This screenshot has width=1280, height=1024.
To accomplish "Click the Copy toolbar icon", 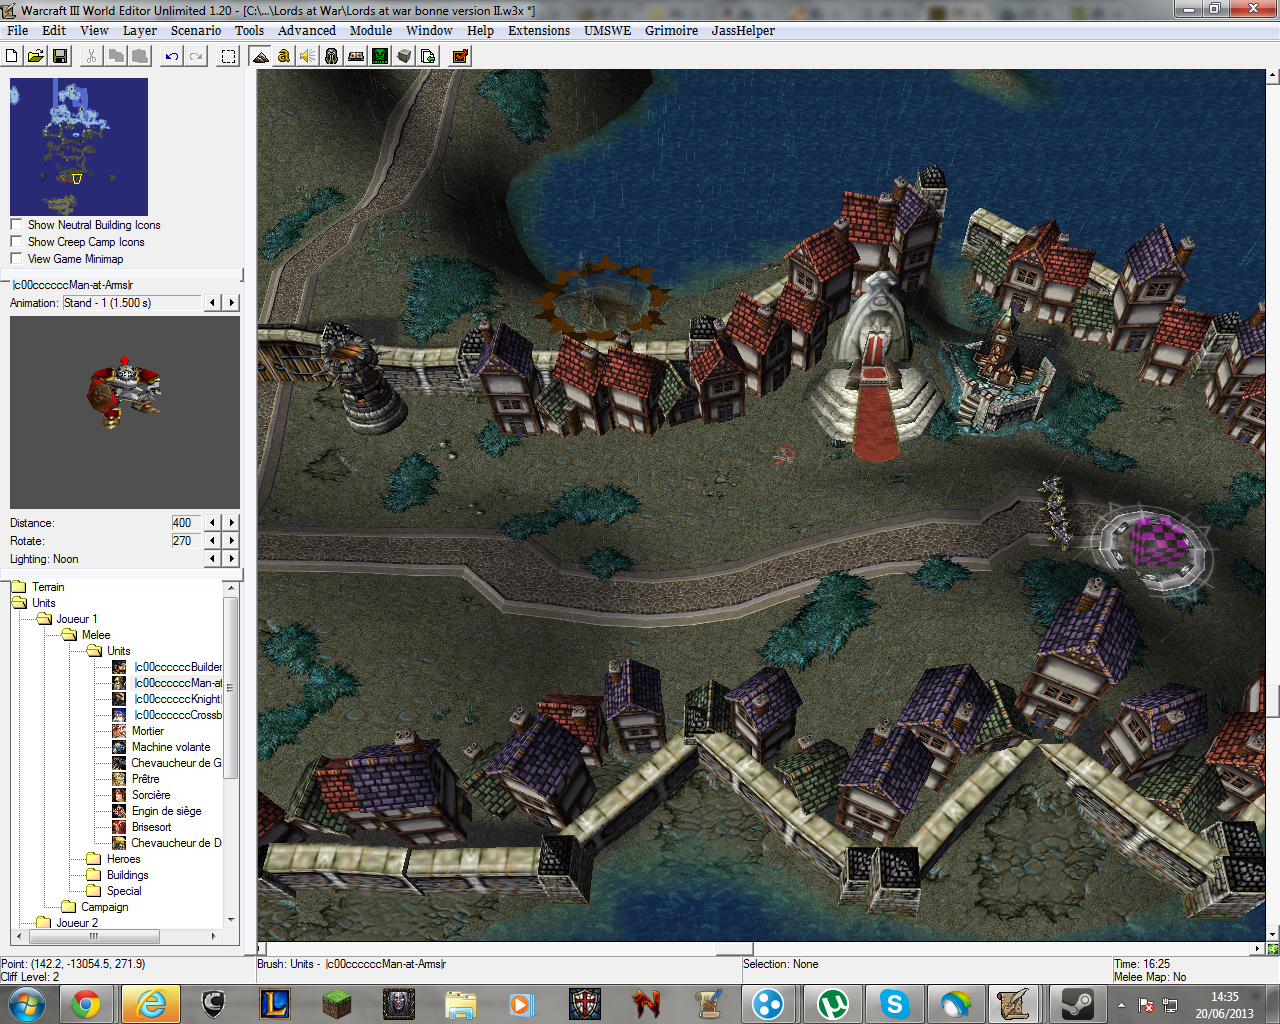I will pyautogui.click(x=116, y=56).
